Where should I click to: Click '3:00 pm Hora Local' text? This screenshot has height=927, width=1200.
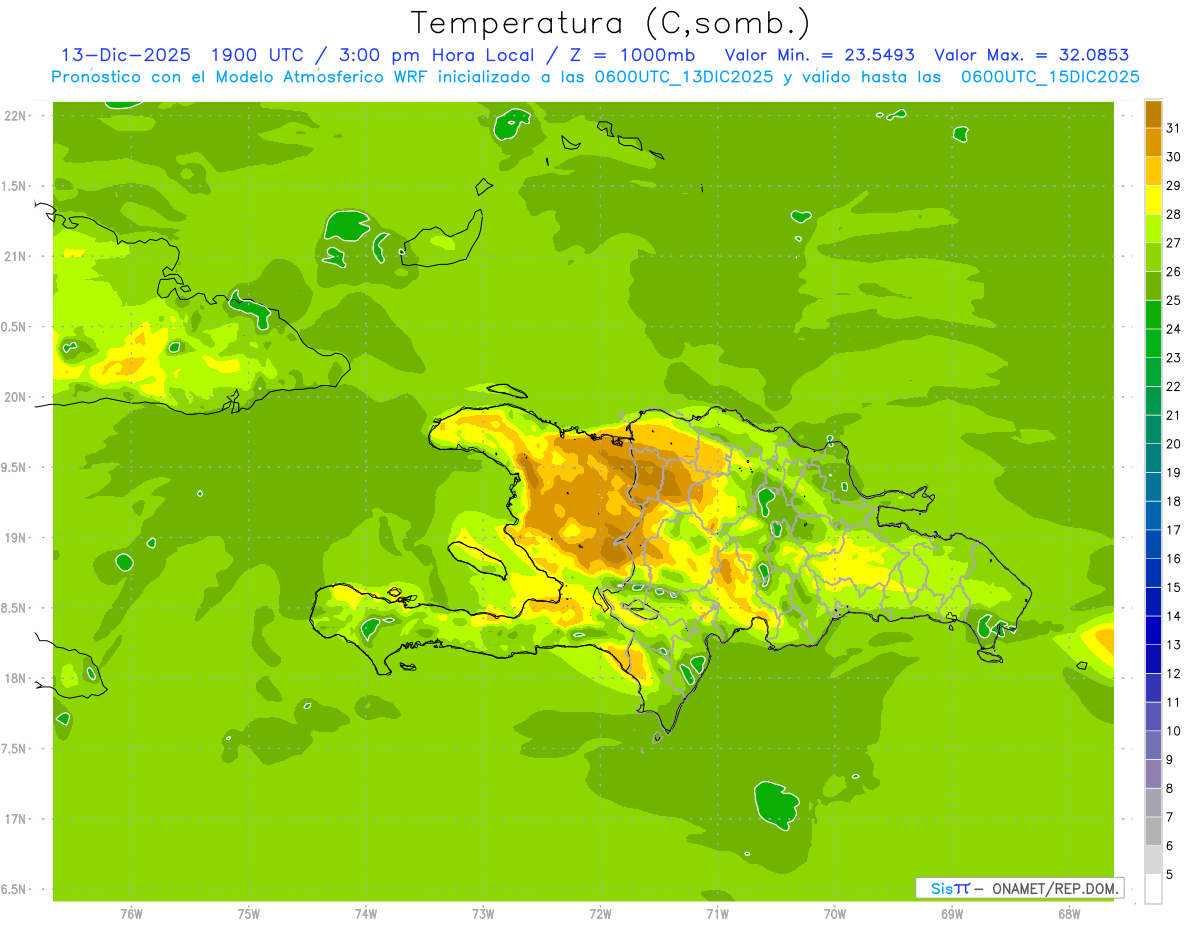pyautogui.click(x=438, y=55)
